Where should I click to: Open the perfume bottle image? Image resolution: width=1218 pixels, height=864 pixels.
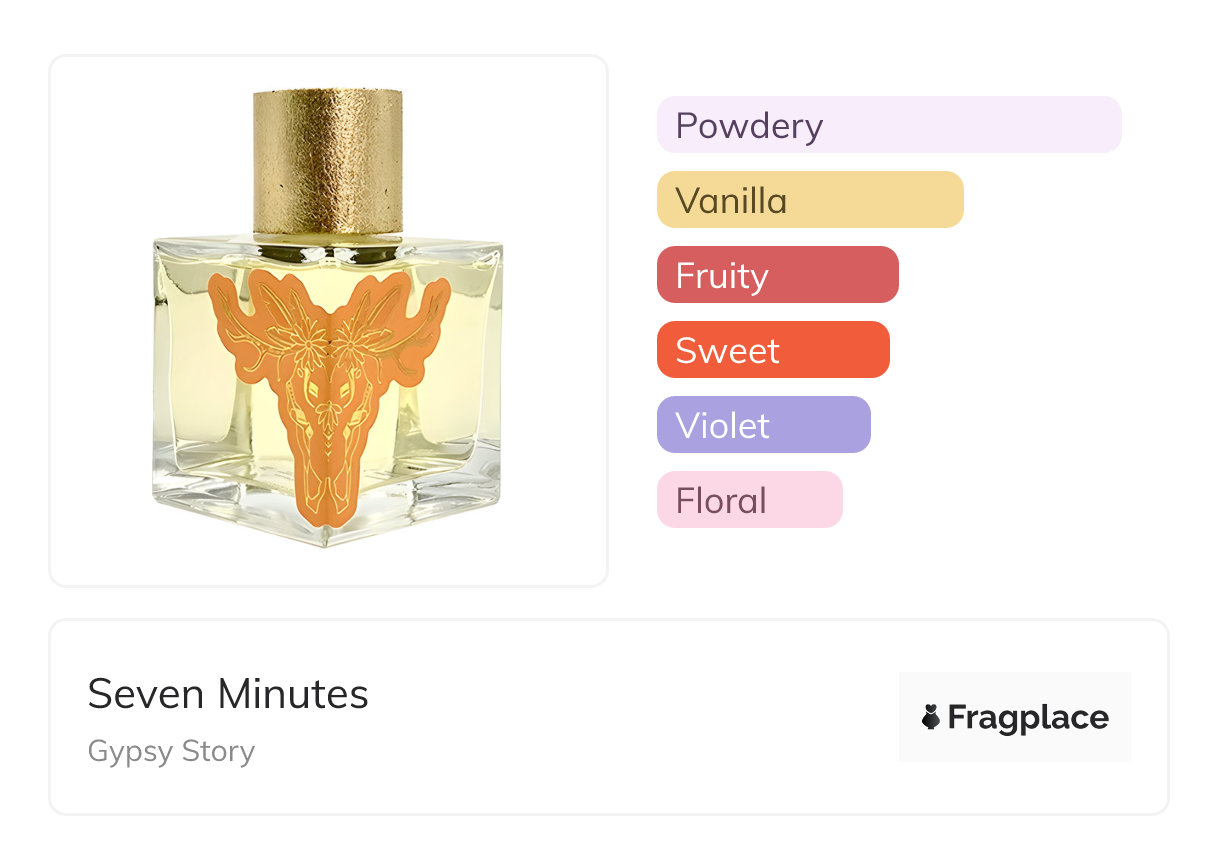pyautogui.click(x=328, y=318)
